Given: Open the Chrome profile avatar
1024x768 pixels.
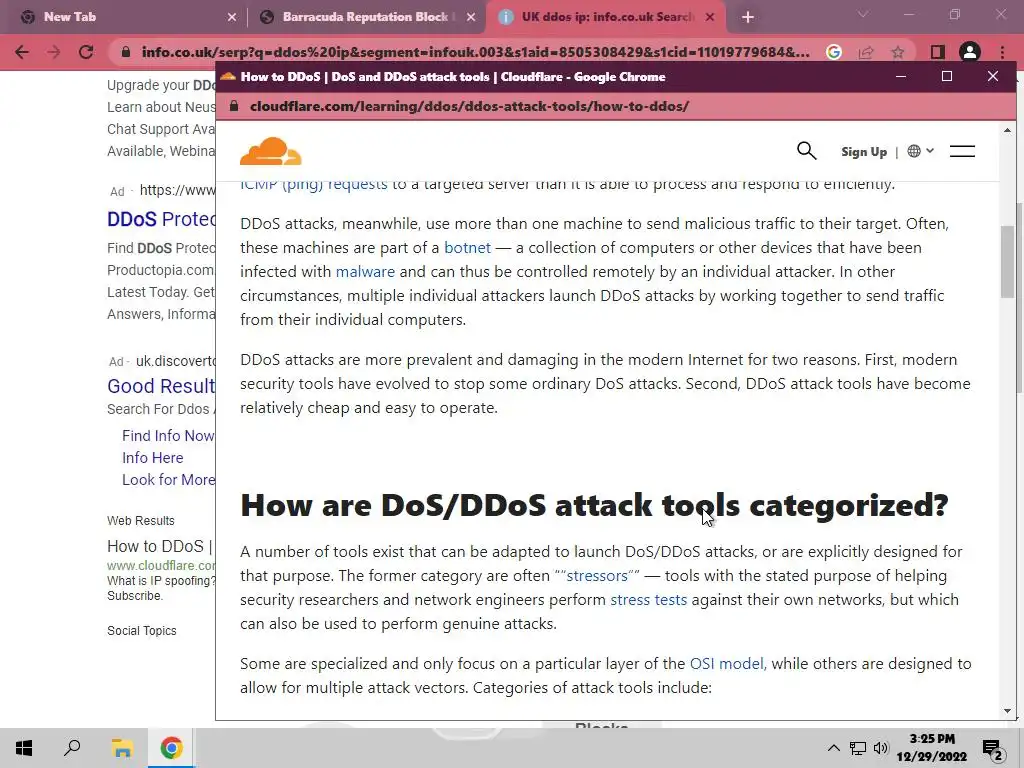Looking at the screenshot, I should (x=970, y=52).
